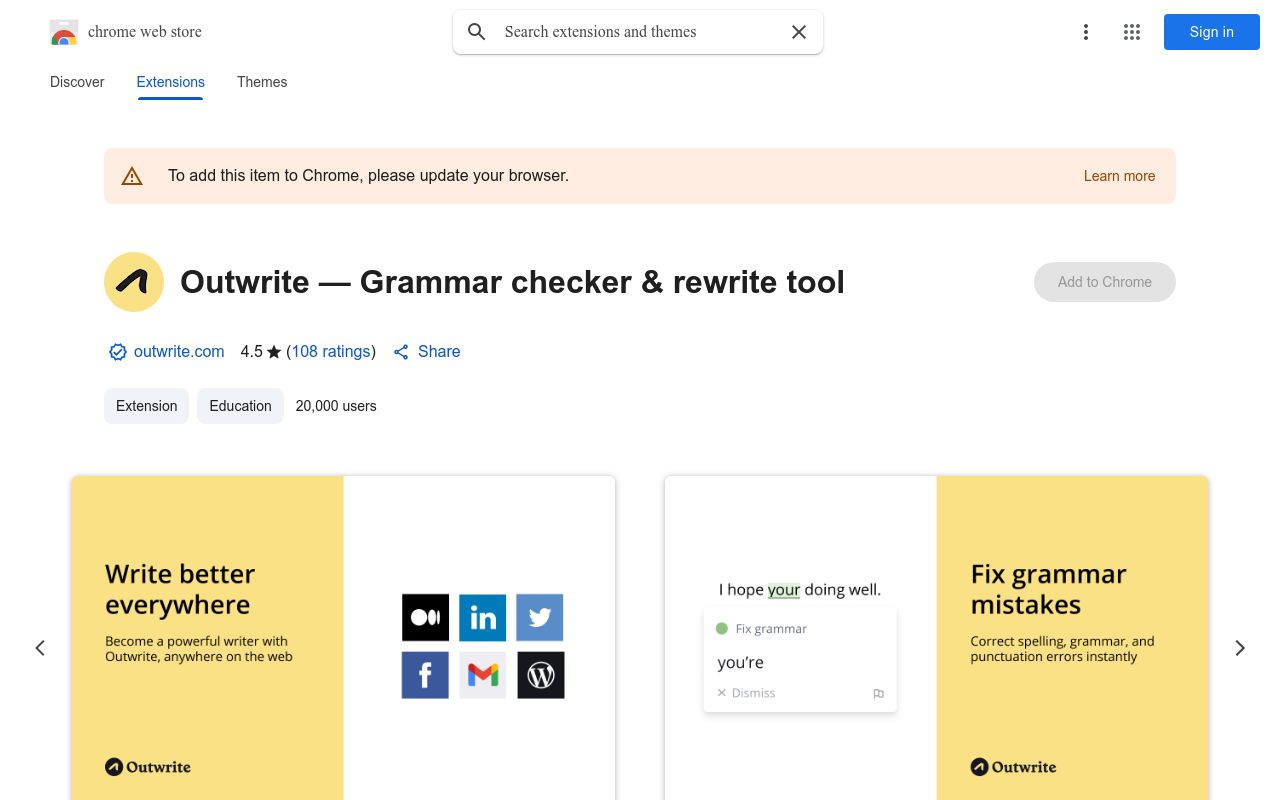This screenshot has width=1280, height=800.
Task: Select the Extensions tab
Action: point(171,82)
